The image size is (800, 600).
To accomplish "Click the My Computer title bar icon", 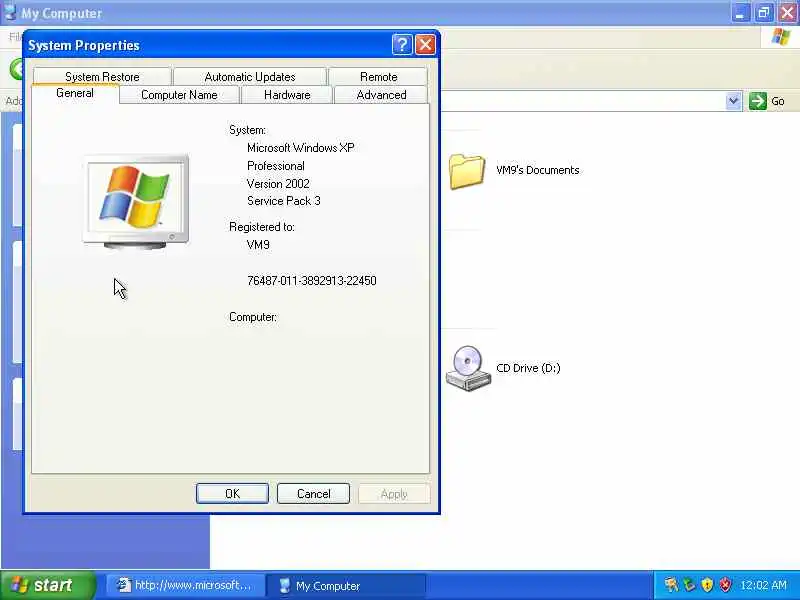I will [10, 12].
